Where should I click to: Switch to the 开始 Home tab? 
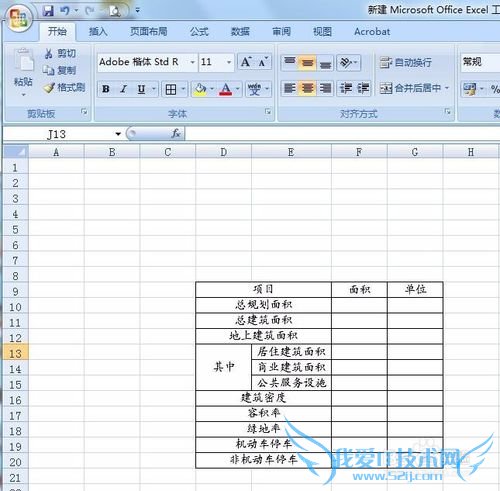point(57,32)
